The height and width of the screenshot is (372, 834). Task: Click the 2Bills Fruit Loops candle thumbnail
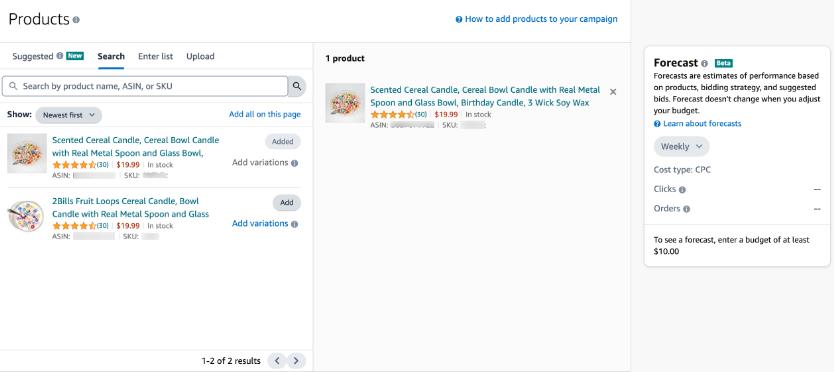(27, 216)
